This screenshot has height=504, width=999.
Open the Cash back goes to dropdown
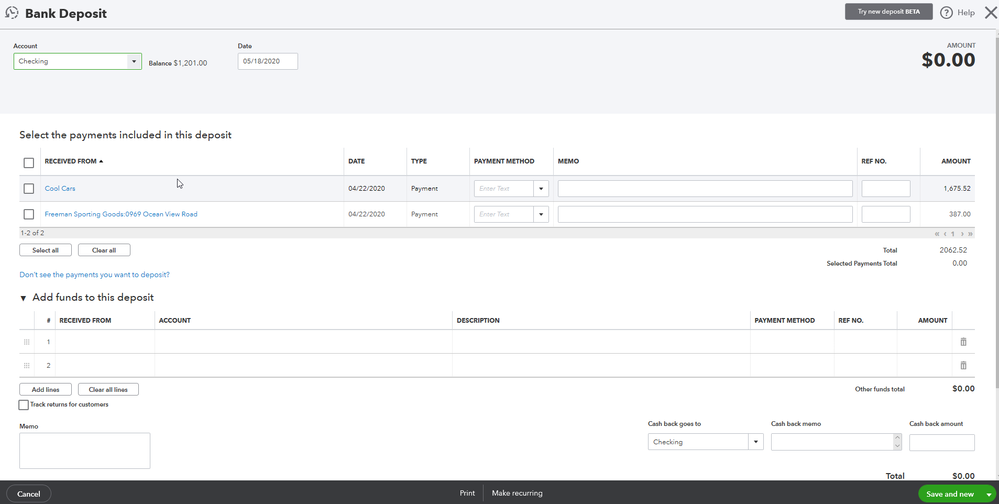tap(756, 442)
